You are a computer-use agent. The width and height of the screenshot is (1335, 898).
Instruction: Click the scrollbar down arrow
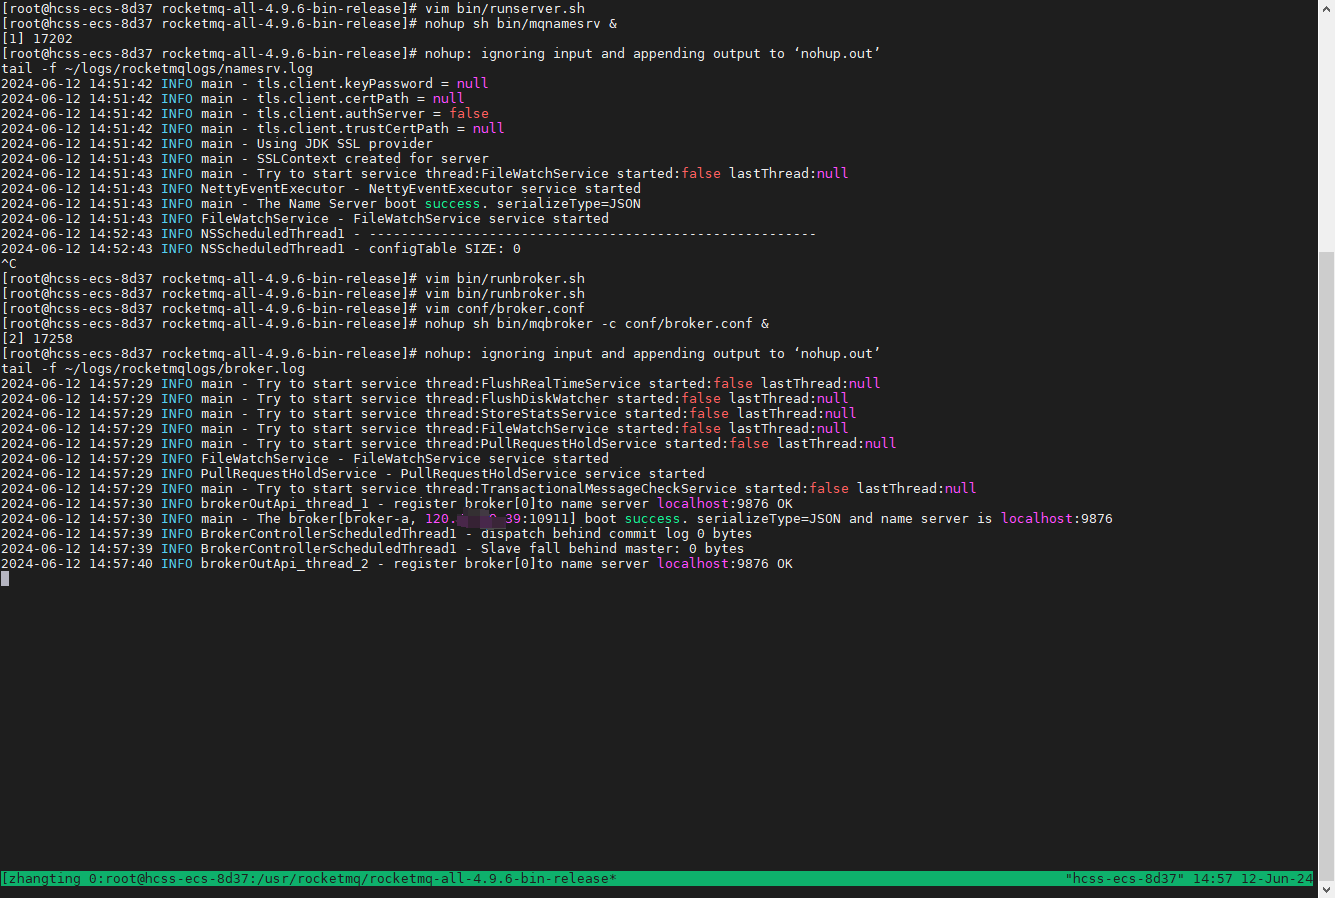point(1326,889)
